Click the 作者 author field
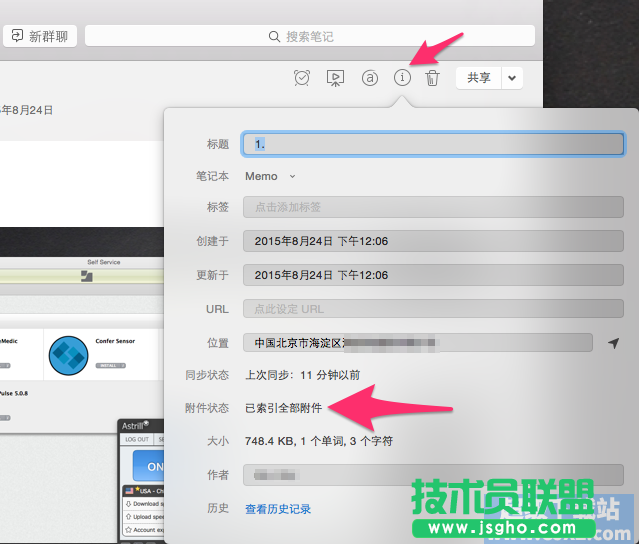The image size is (639, 544). click(433, 475)
